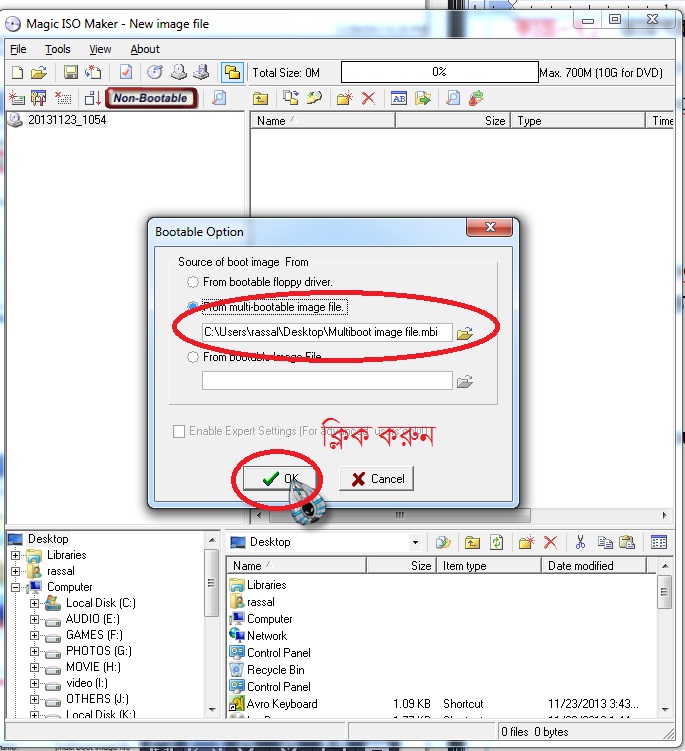Screen dimensions: 685x751
Task: Expand the GAMES (F:) drive node
Action: pyautogui.click(x=34, y=635)
